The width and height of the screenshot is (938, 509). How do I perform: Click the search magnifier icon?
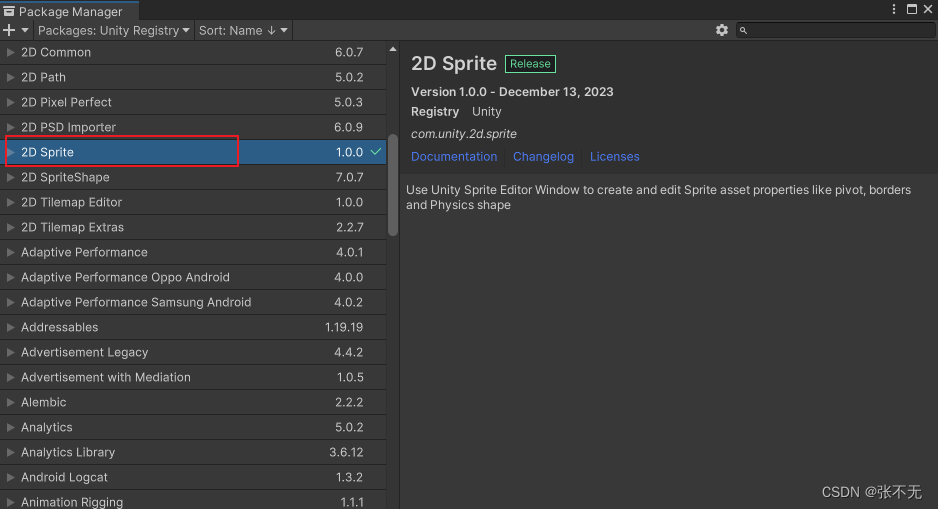(743, 30)
